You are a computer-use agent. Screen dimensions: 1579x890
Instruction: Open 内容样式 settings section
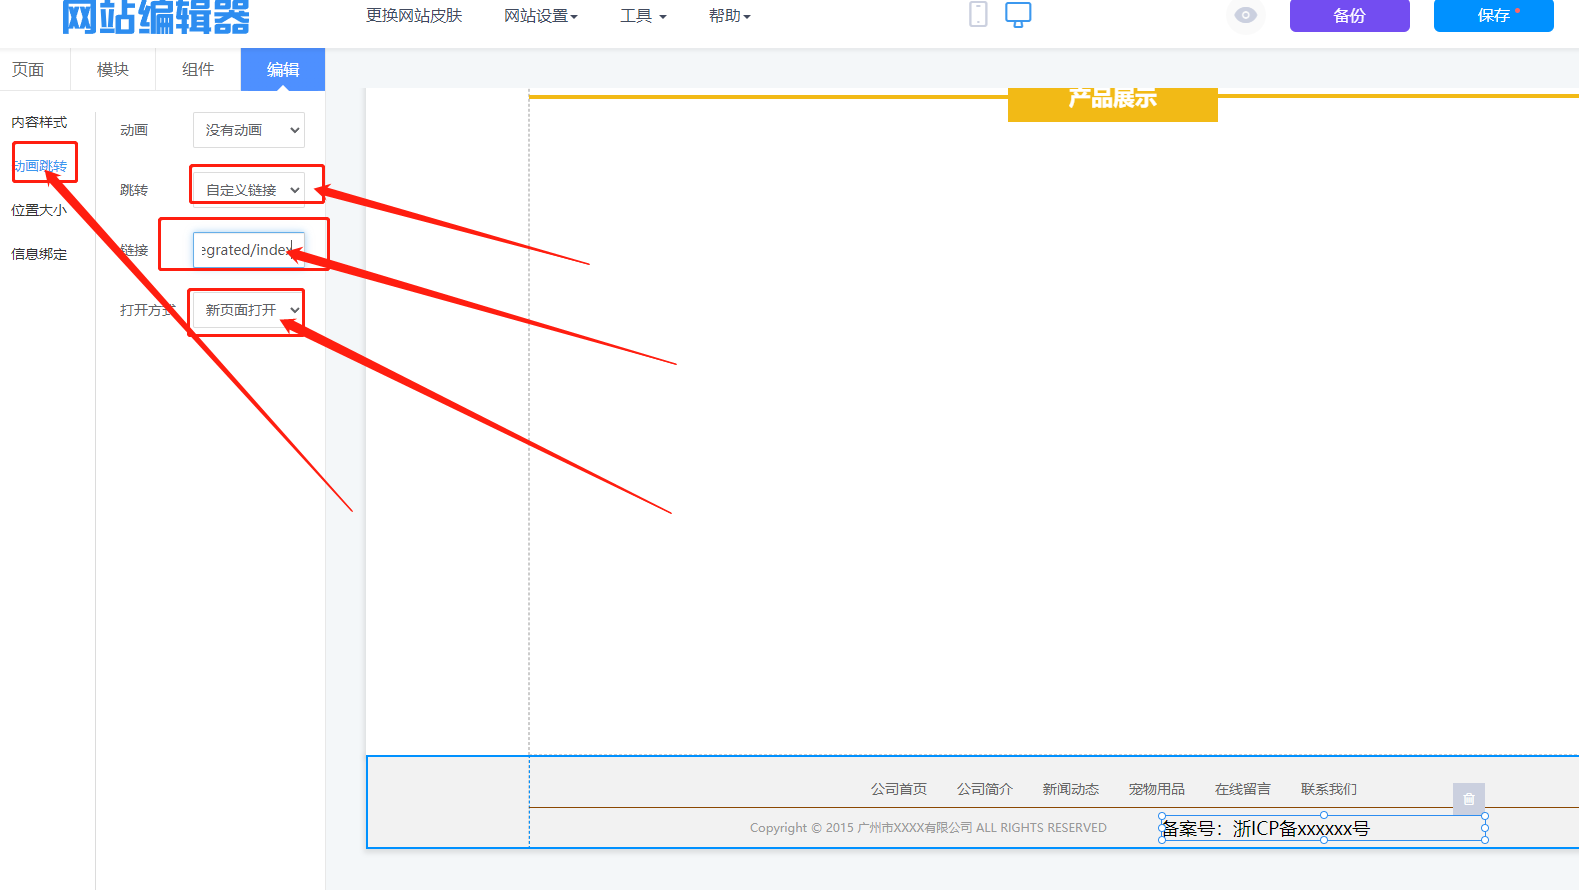[x=39, y=122]
